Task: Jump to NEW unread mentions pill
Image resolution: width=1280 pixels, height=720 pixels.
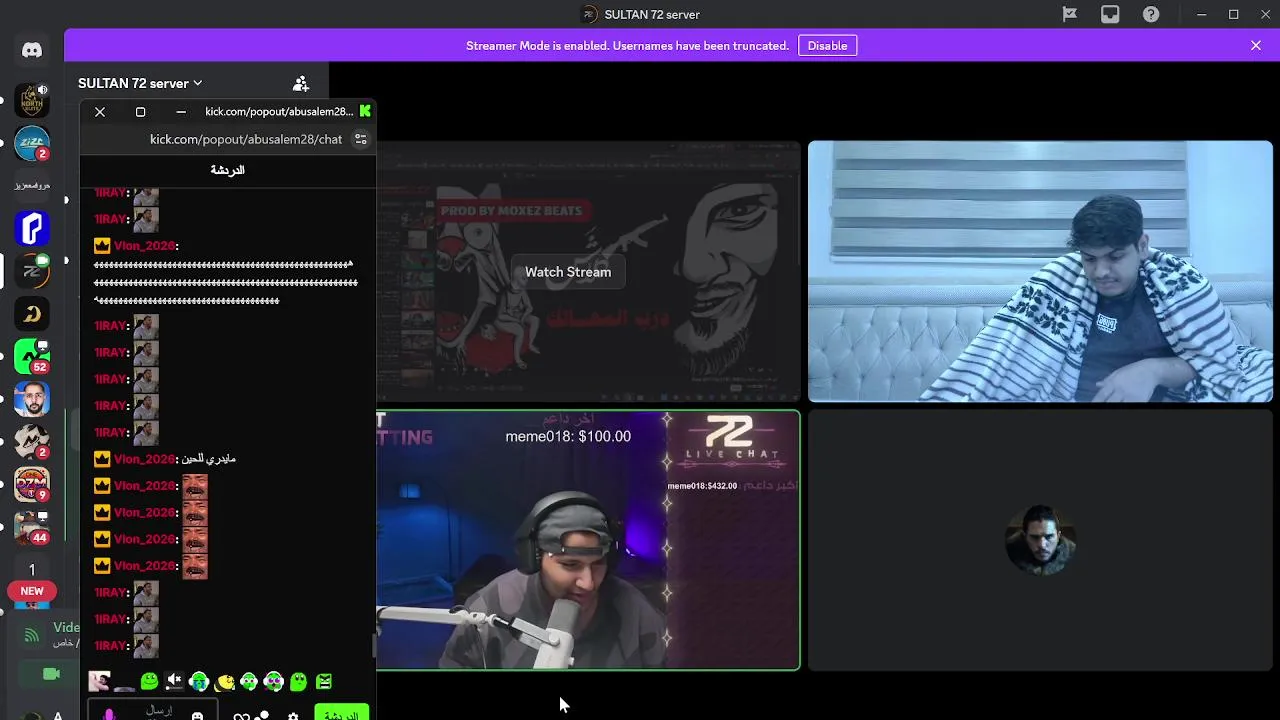Action: [32, 591]
